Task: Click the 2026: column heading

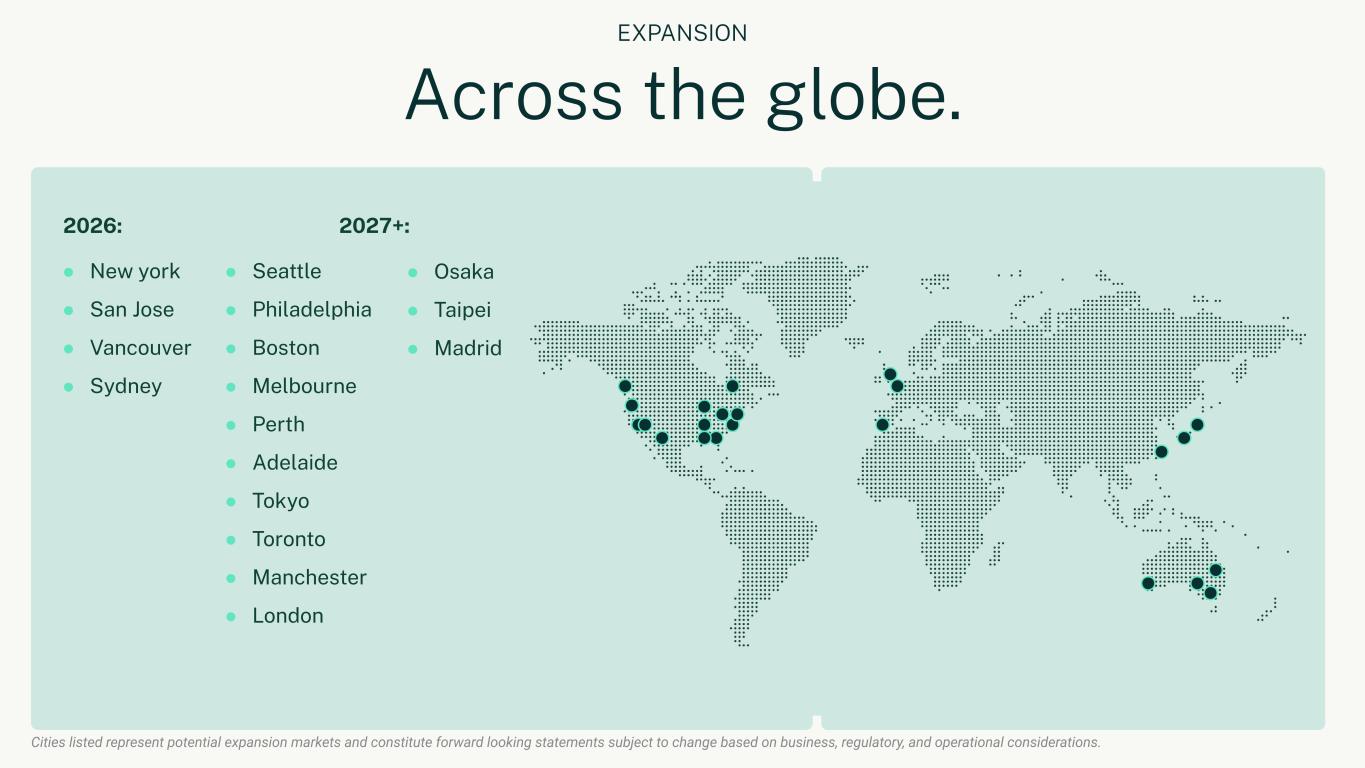Action: click(x=92, y=226)
